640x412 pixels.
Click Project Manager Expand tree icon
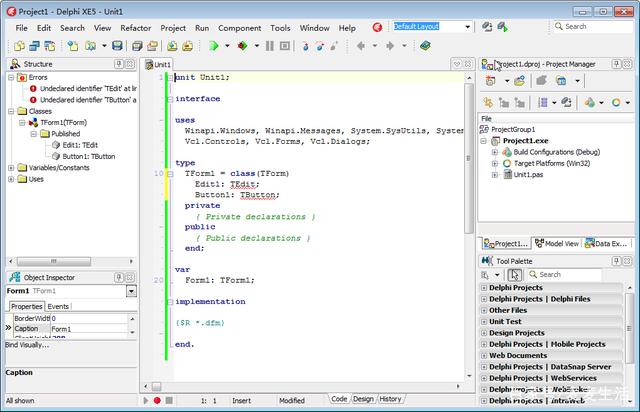click(504, 102)
